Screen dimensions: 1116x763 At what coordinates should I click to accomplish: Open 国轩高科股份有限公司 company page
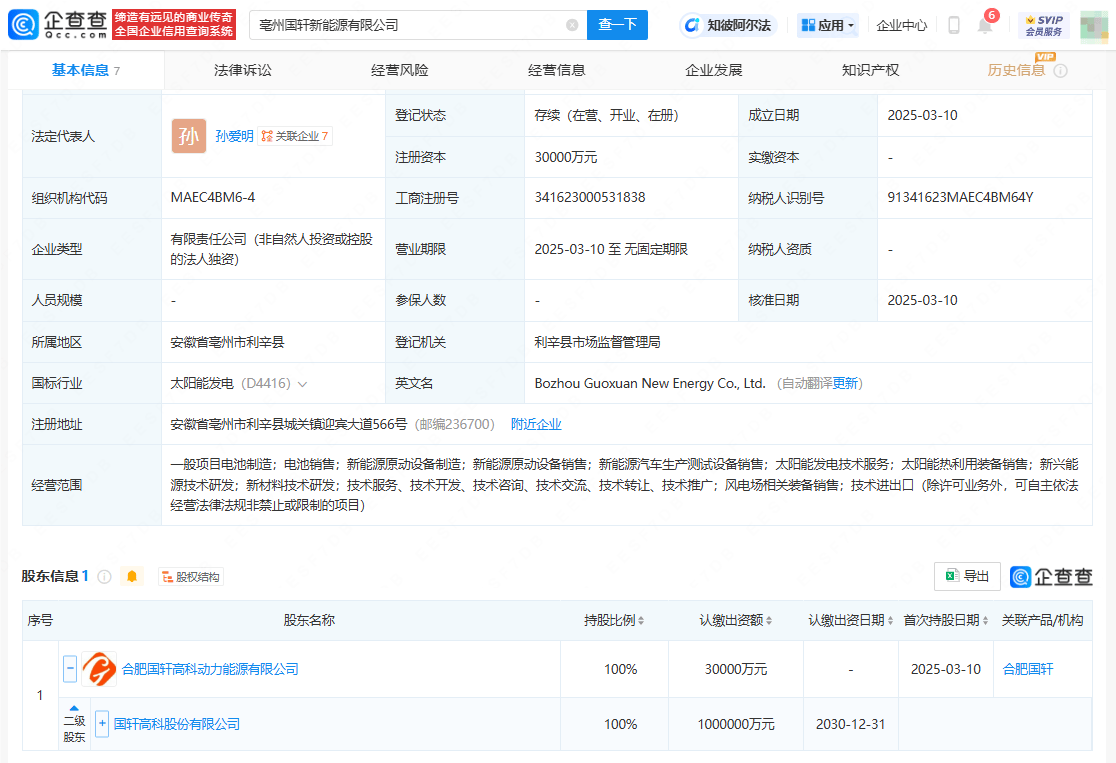click(x=177, y=724)
